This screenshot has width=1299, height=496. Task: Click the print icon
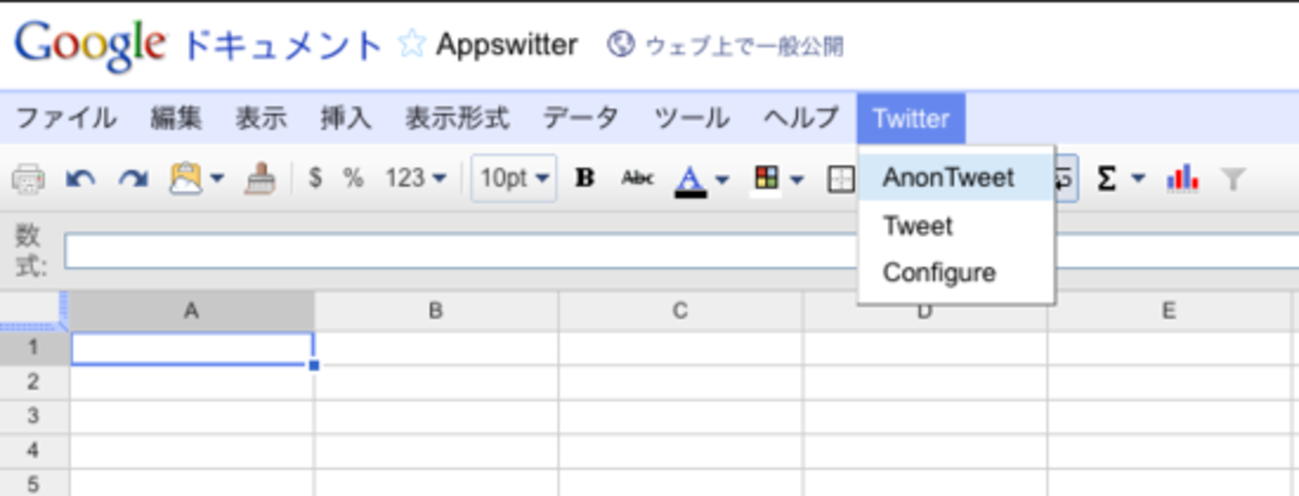[x=27, y=179]
